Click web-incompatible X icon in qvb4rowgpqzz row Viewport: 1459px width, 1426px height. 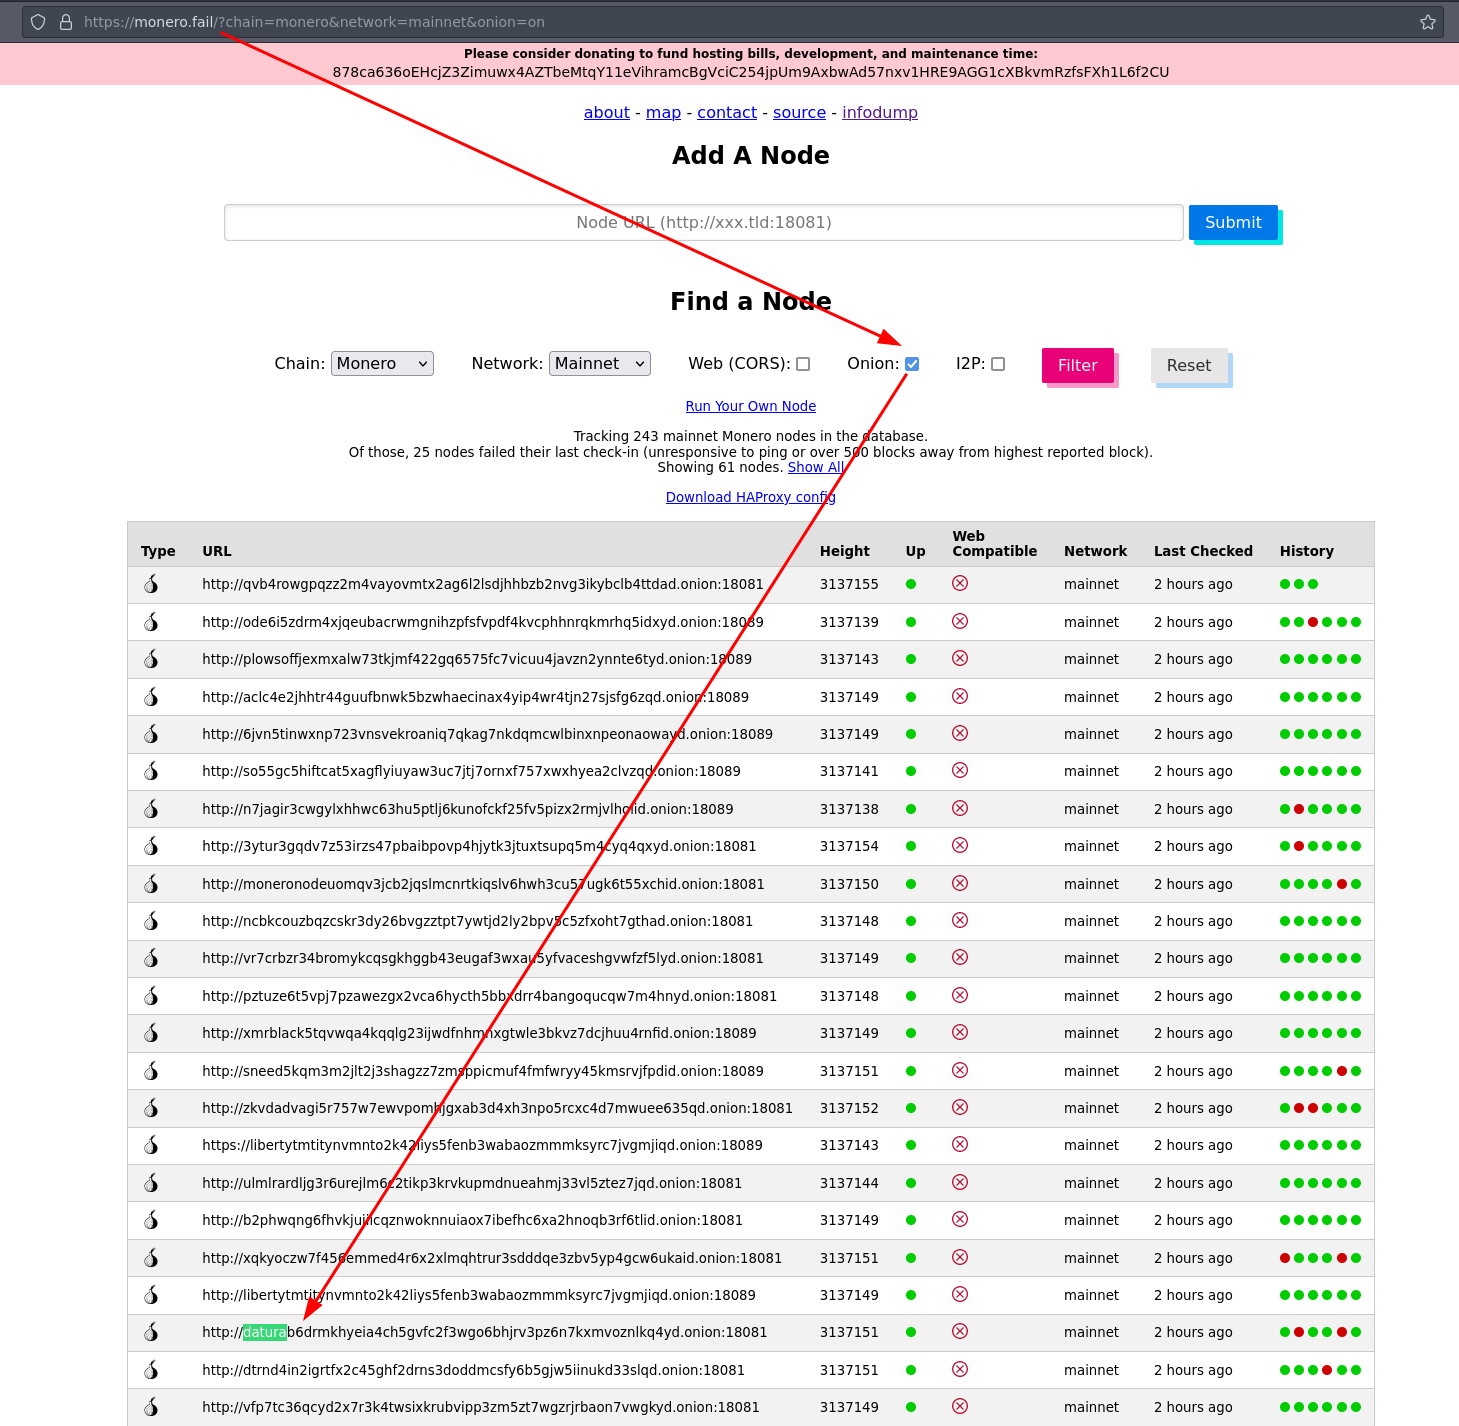[x=960, y=583]
